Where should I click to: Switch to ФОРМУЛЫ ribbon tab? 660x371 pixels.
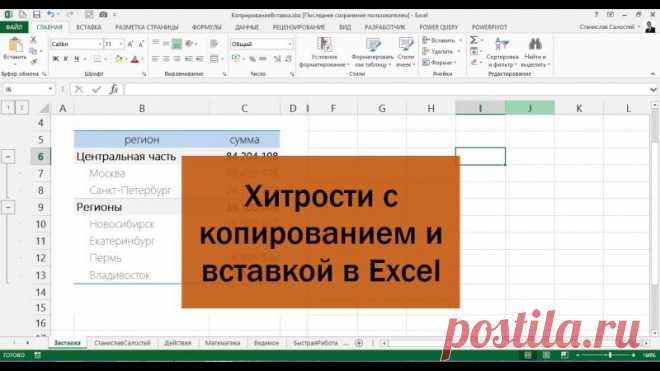pos(207,27)
